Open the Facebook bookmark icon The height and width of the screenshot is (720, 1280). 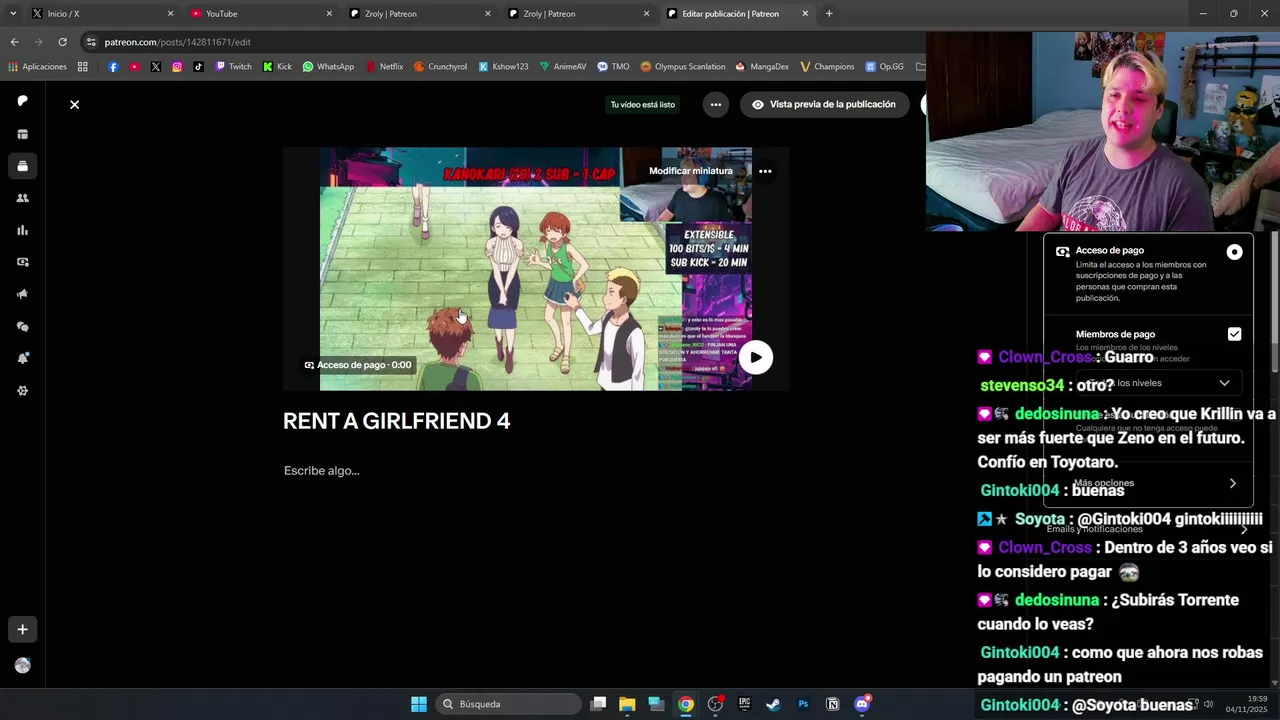(113, 67)
